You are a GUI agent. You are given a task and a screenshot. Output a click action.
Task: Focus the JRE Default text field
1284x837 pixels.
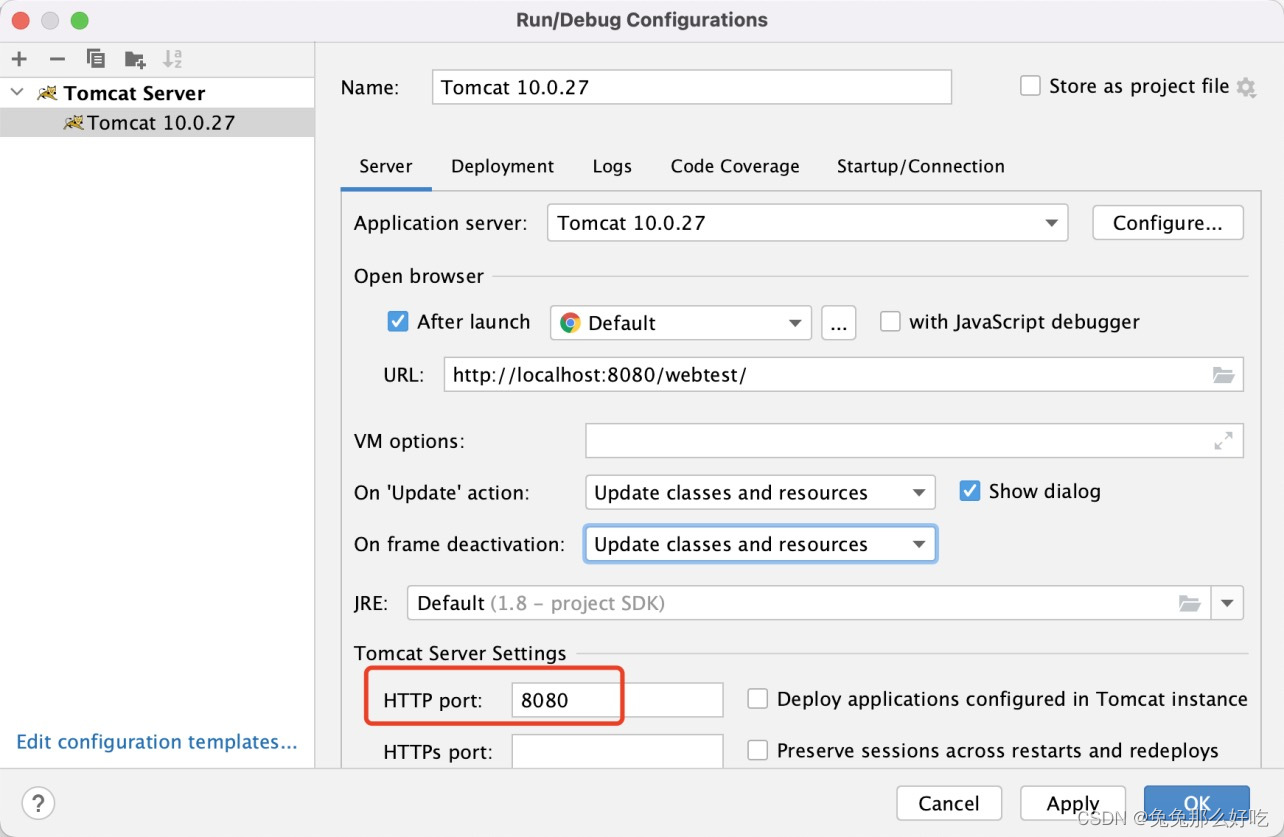808,603
